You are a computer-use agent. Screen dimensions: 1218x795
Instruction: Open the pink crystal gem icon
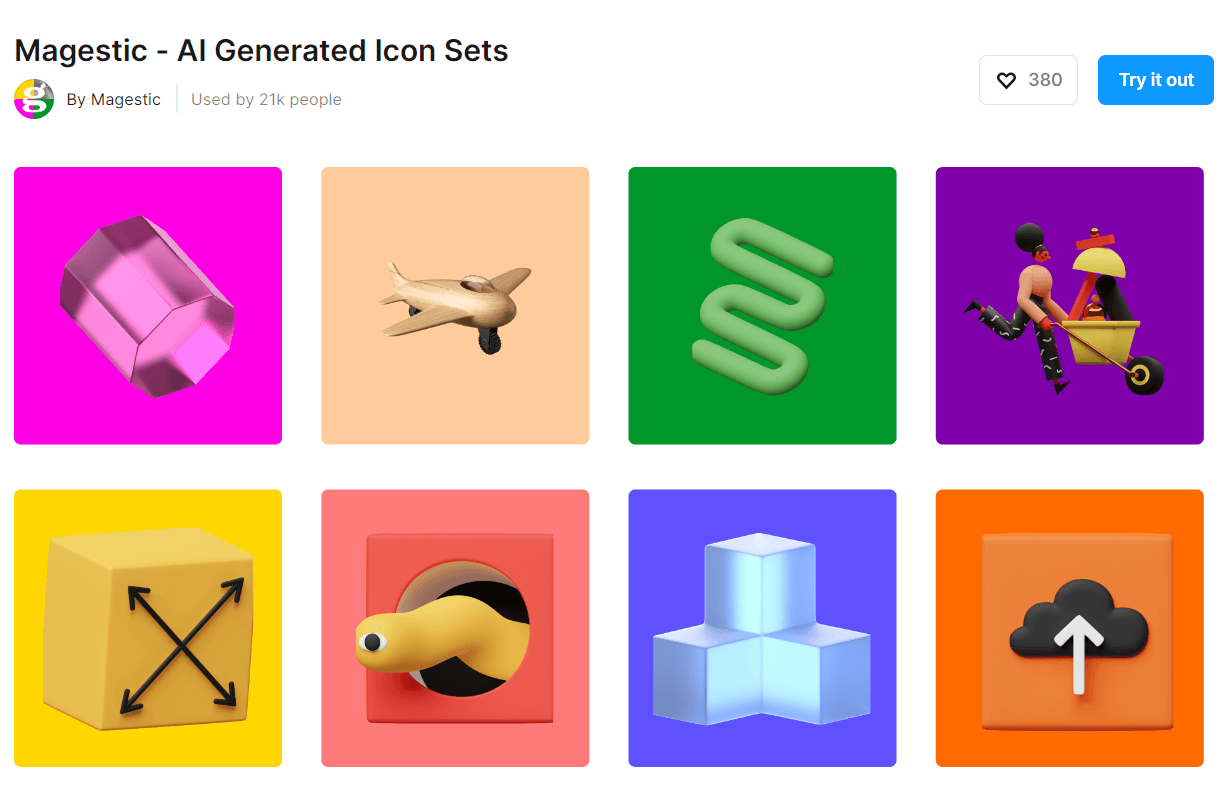coord(147,305)
